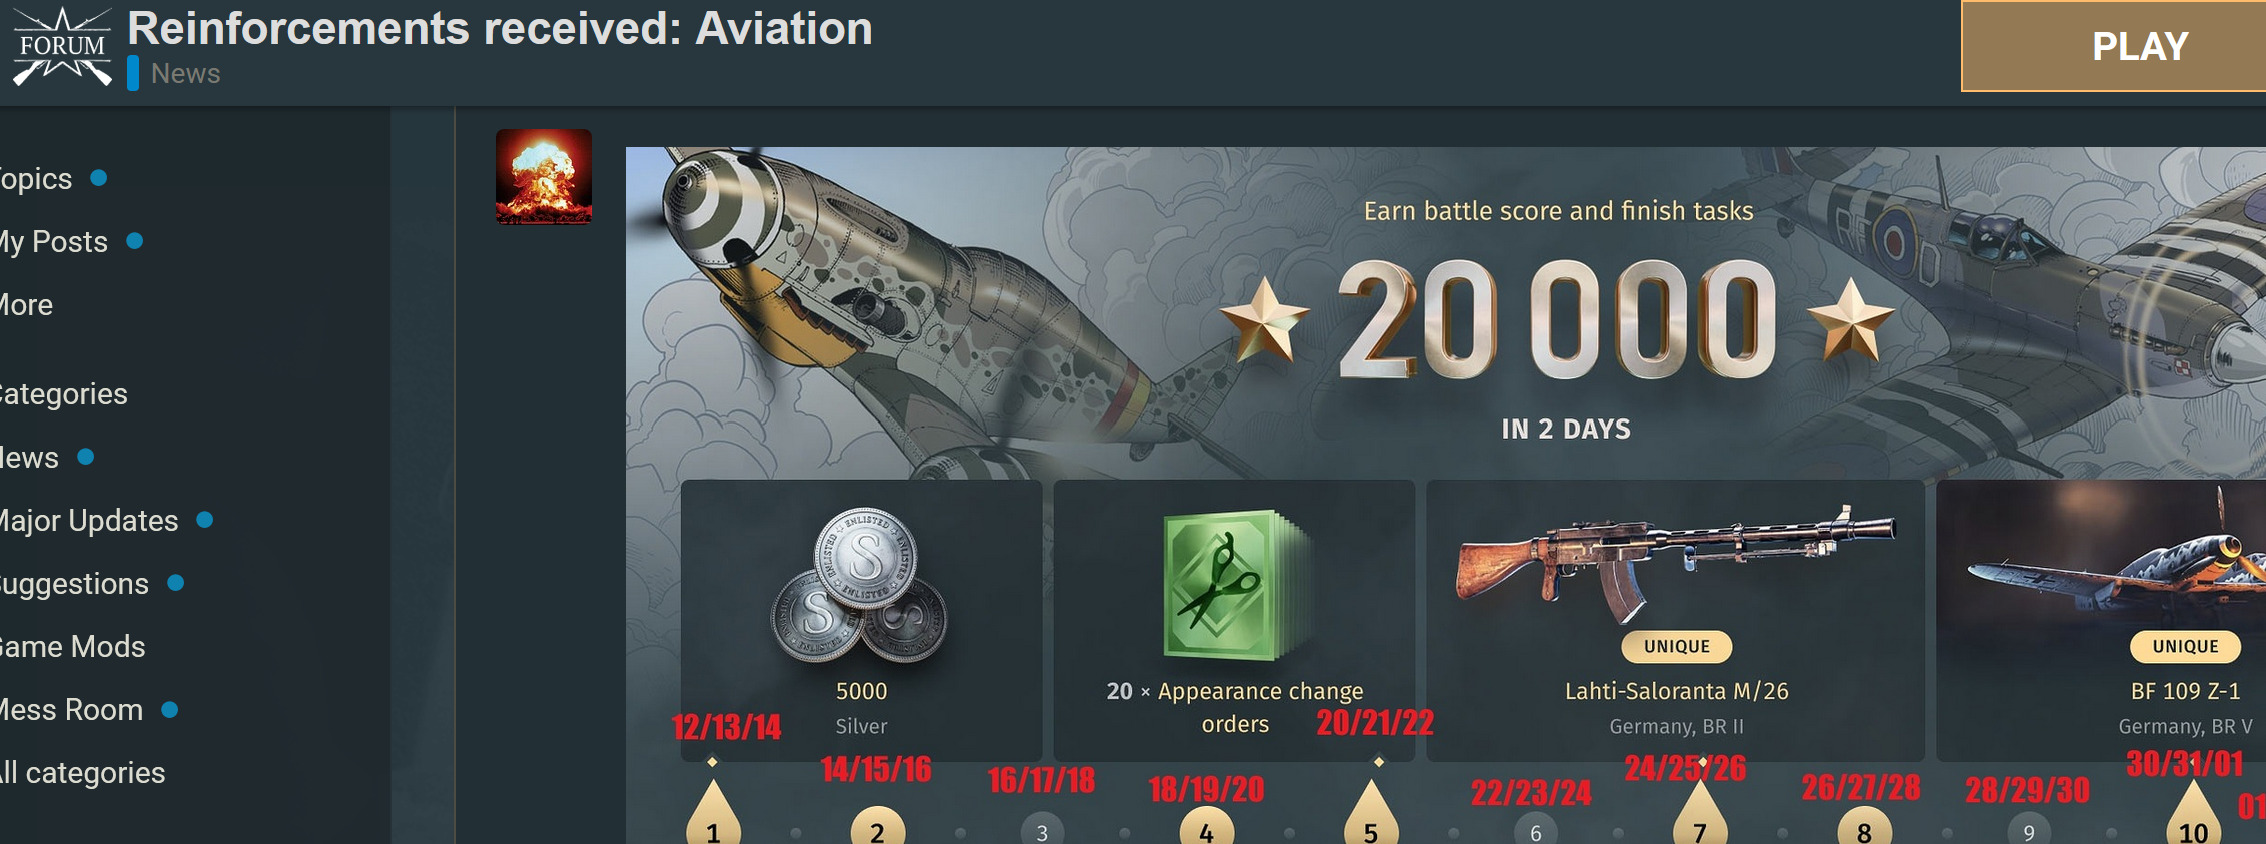Click stage 8 circle on progress track
Screen dimensions: 2266x844
(x=1864, y=827)
